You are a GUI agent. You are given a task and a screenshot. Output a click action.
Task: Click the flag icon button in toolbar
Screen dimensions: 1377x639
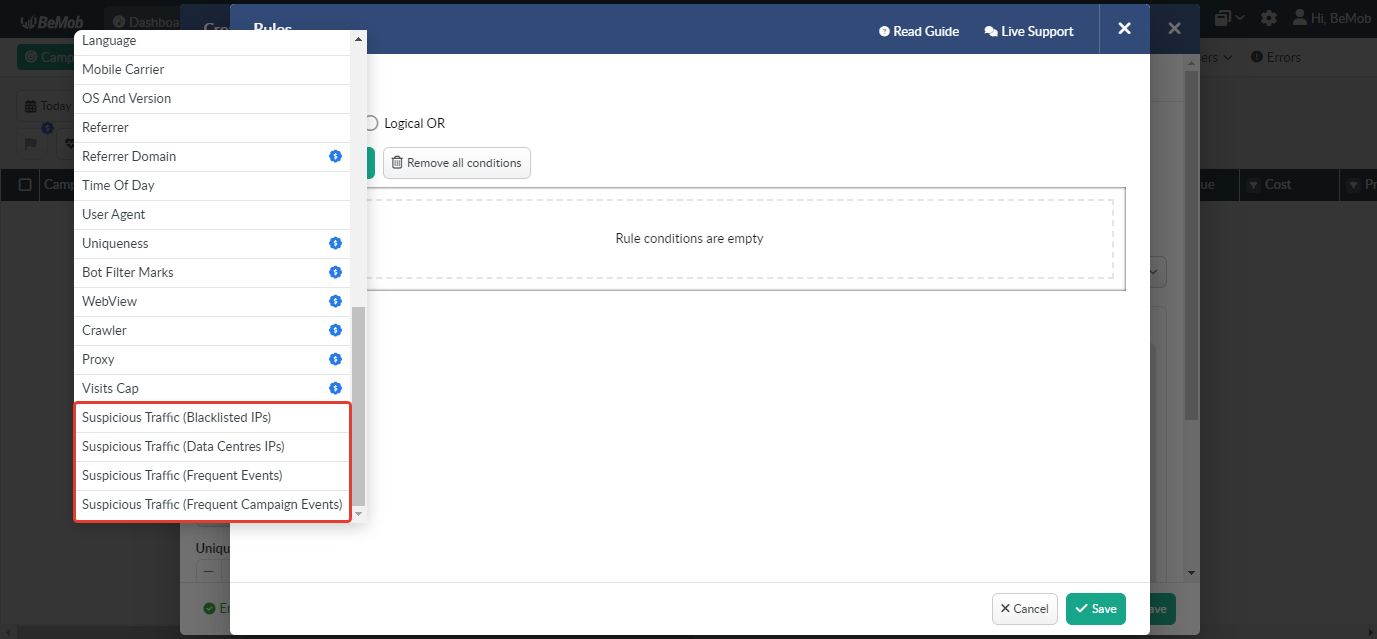pos(31,143)
